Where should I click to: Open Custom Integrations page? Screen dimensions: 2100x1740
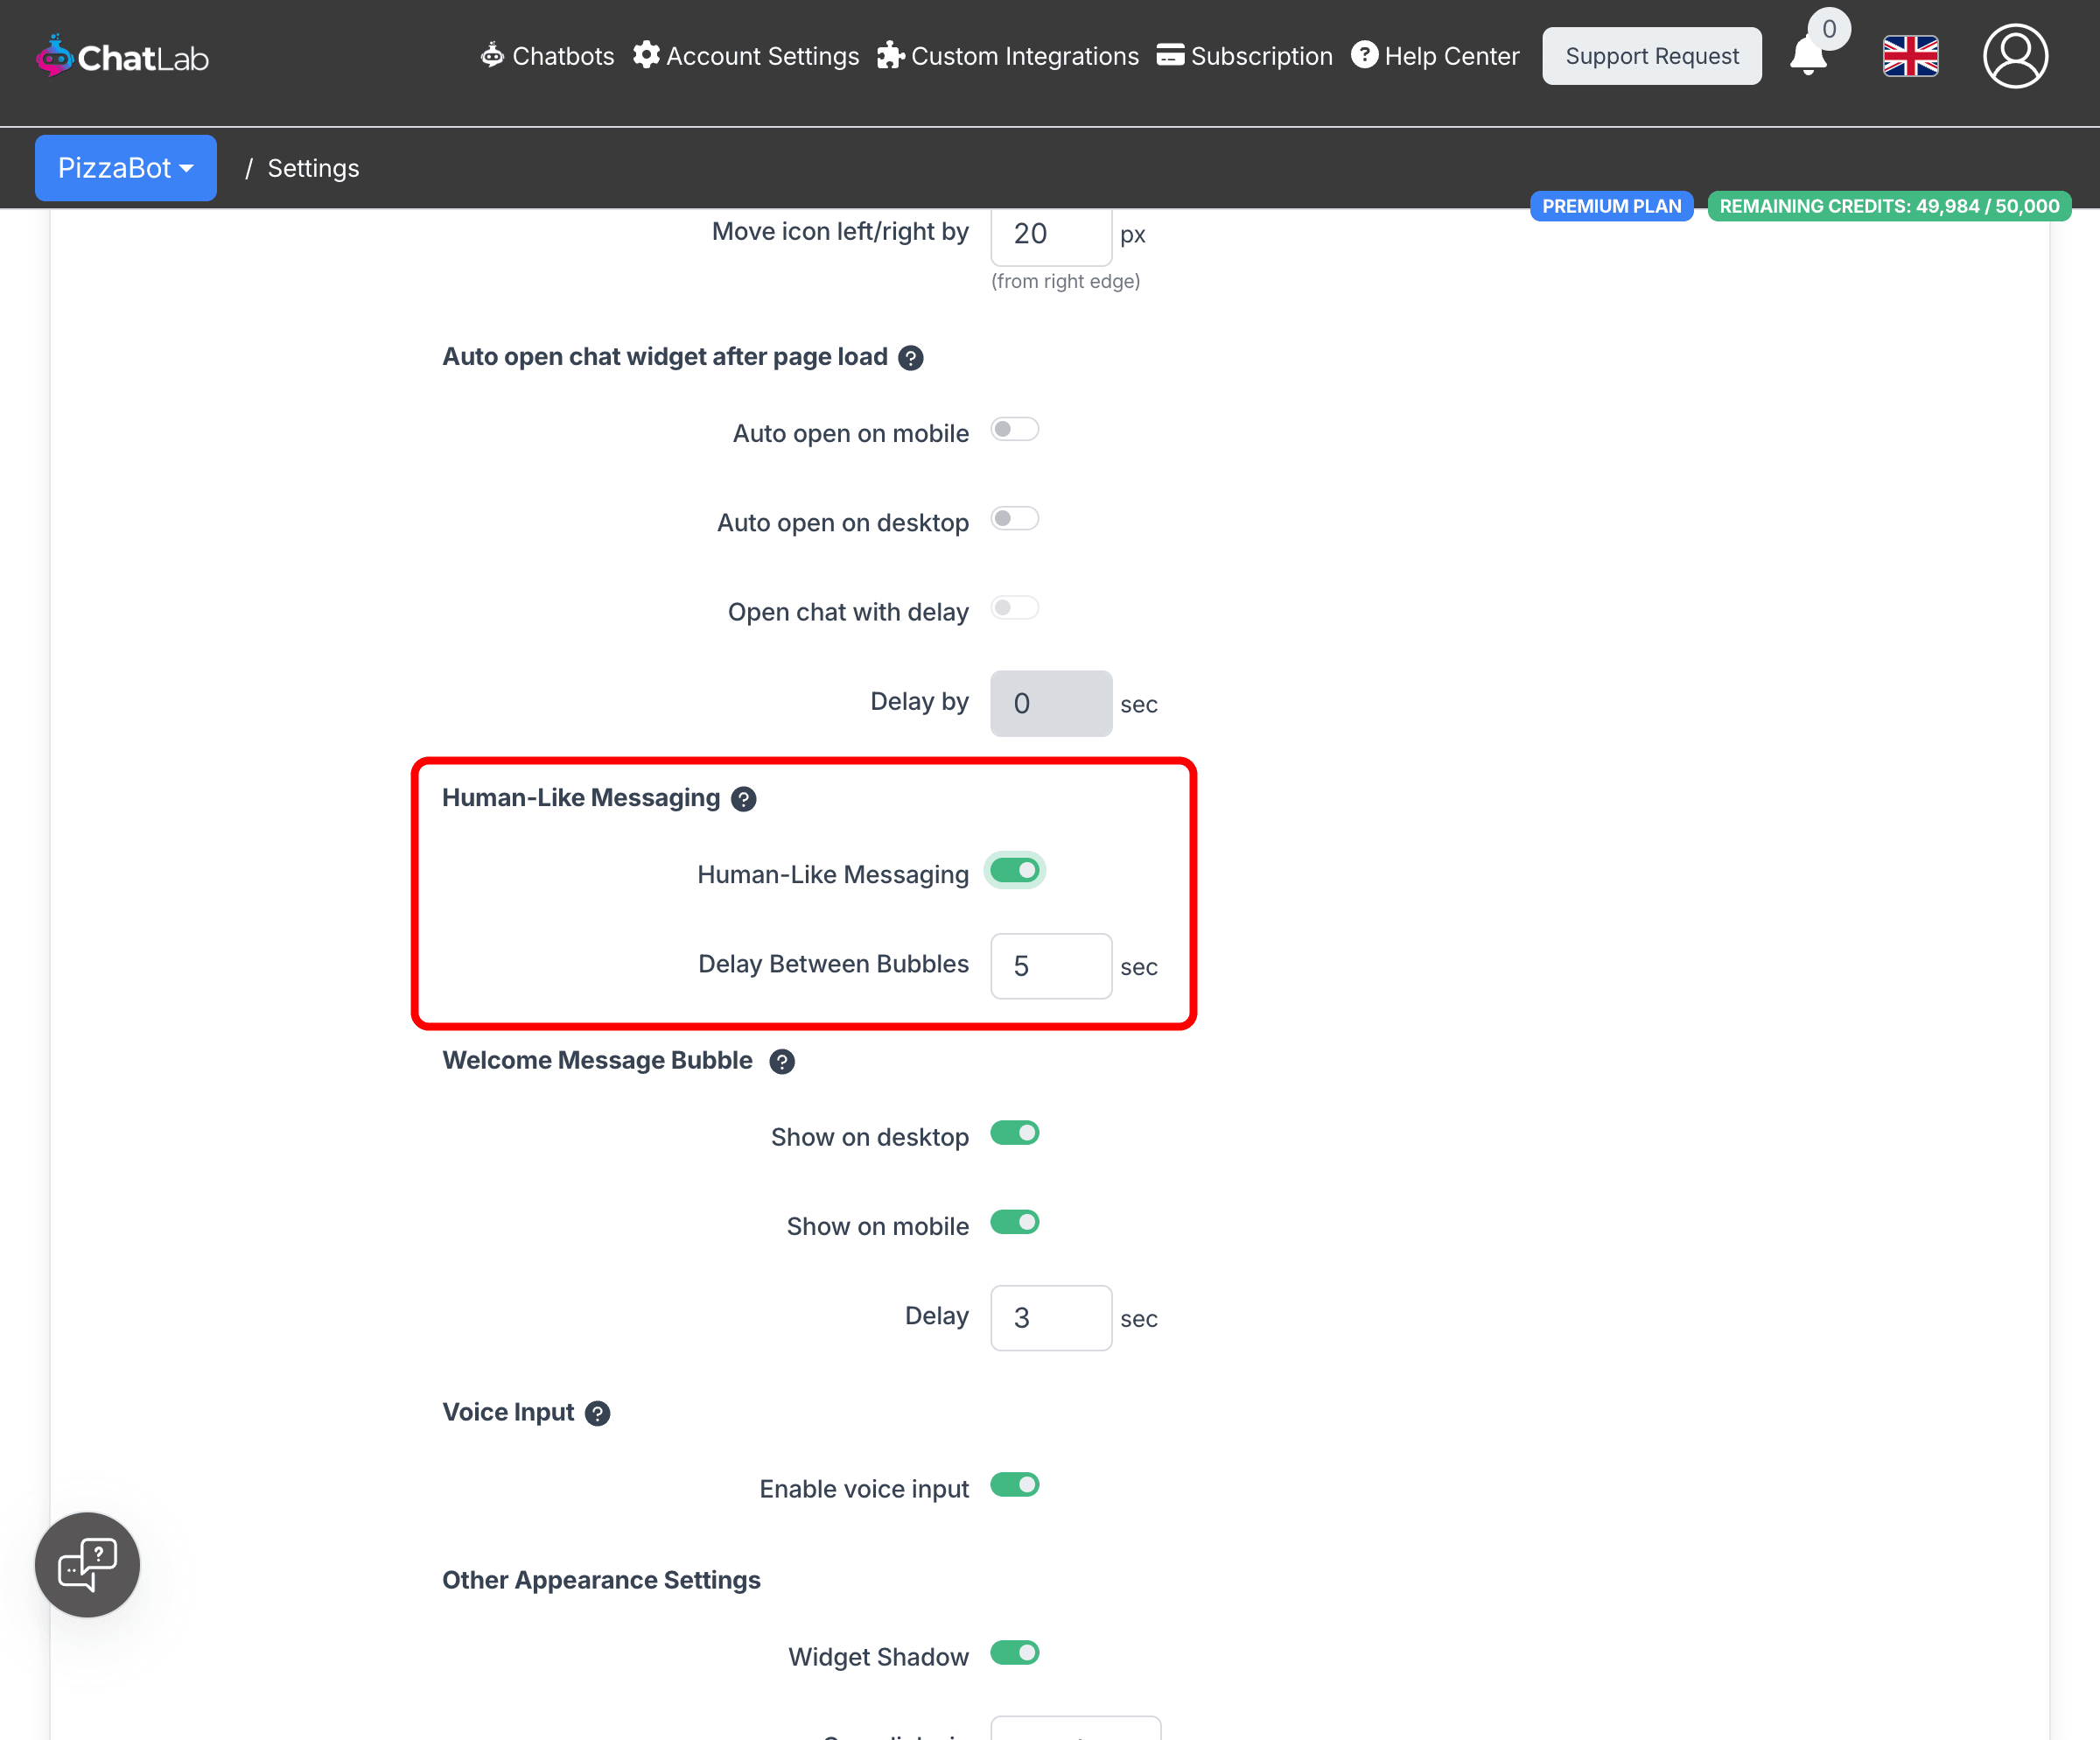(1008, 56)
